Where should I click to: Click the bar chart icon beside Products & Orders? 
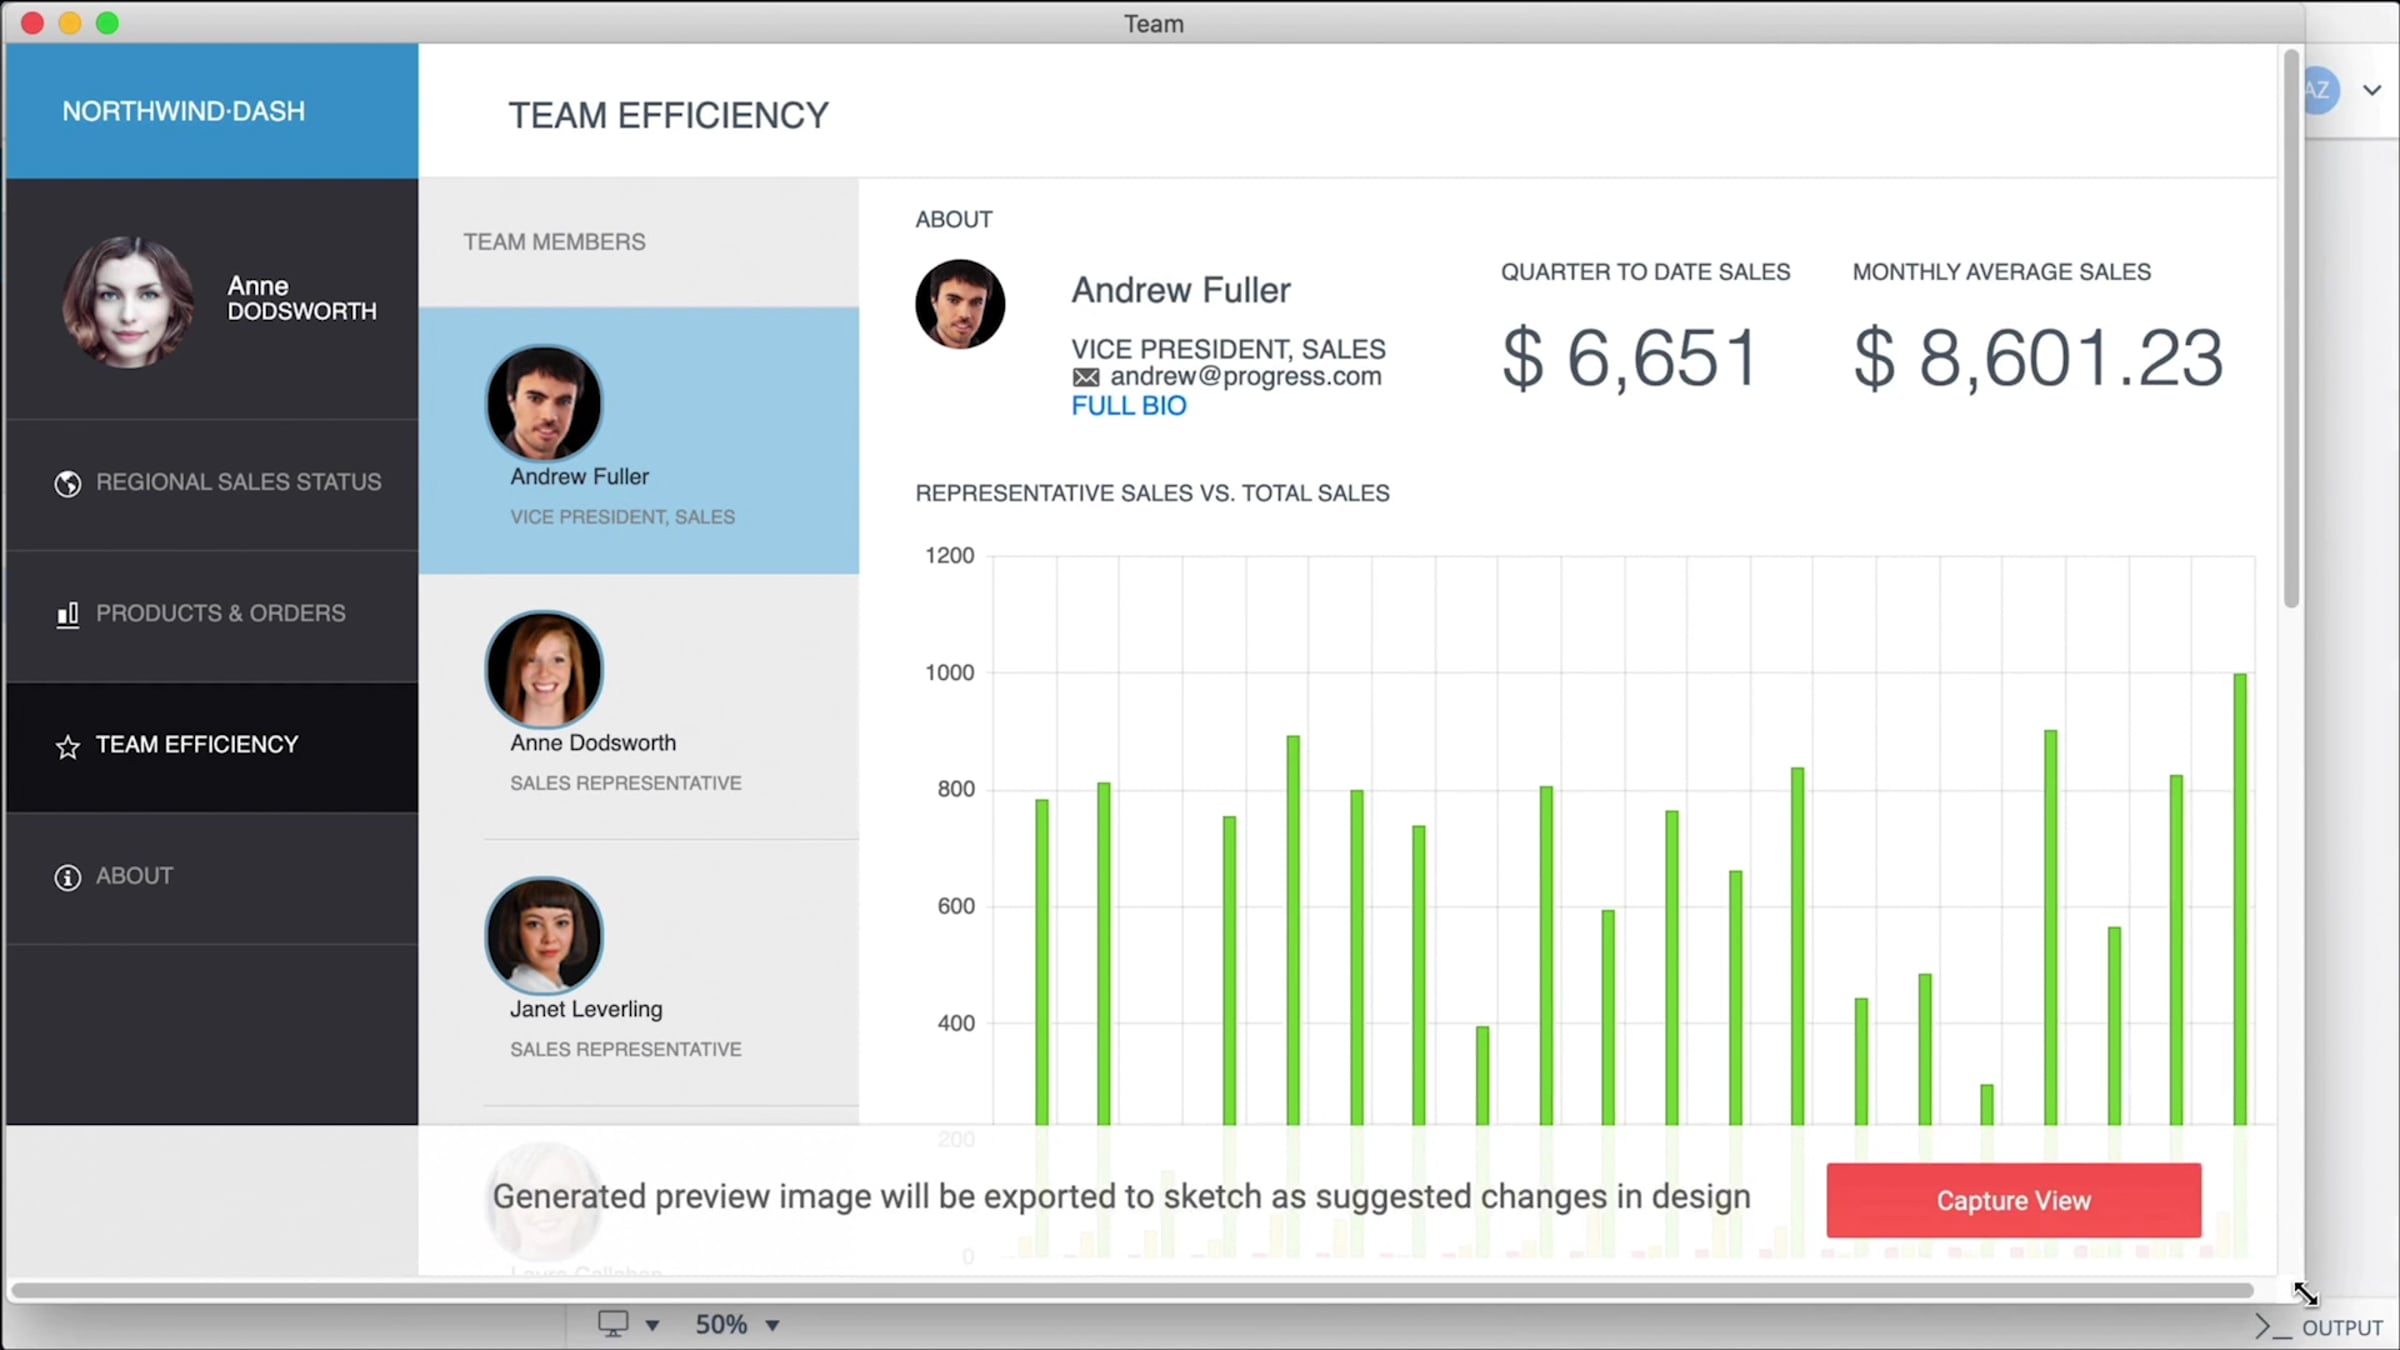(x=67, y=614)
